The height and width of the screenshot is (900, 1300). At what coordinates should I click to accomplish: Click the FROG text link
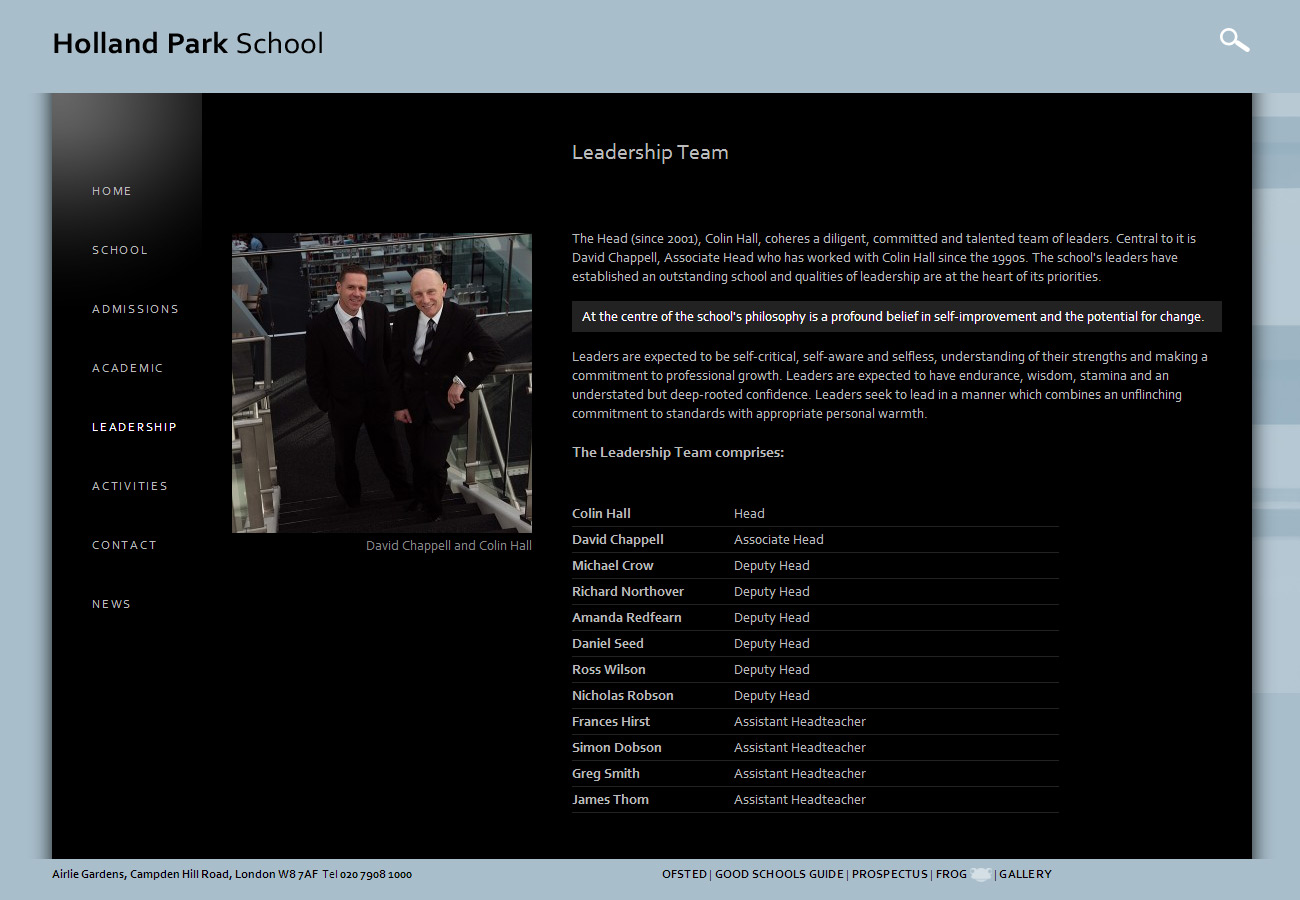coord(951,874)
